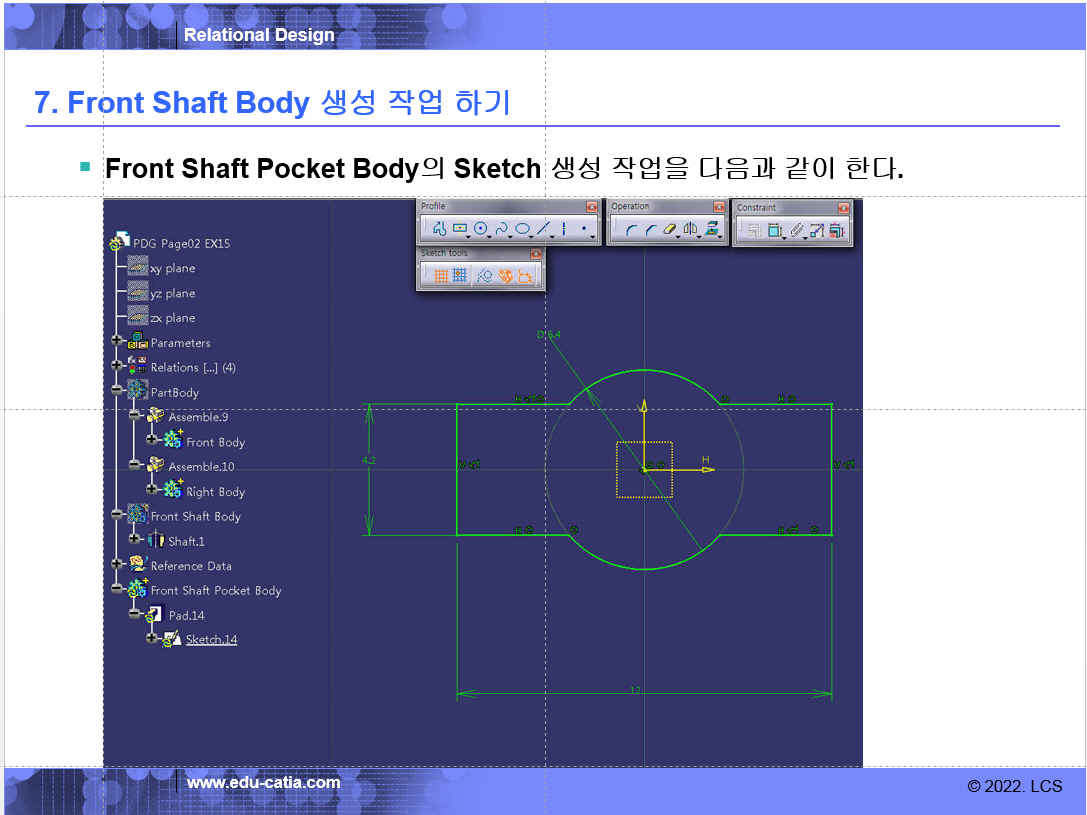The height and width of the screenshot is (815, 1087).
Task: Toggle Snap to Point option
Action: 460,277
